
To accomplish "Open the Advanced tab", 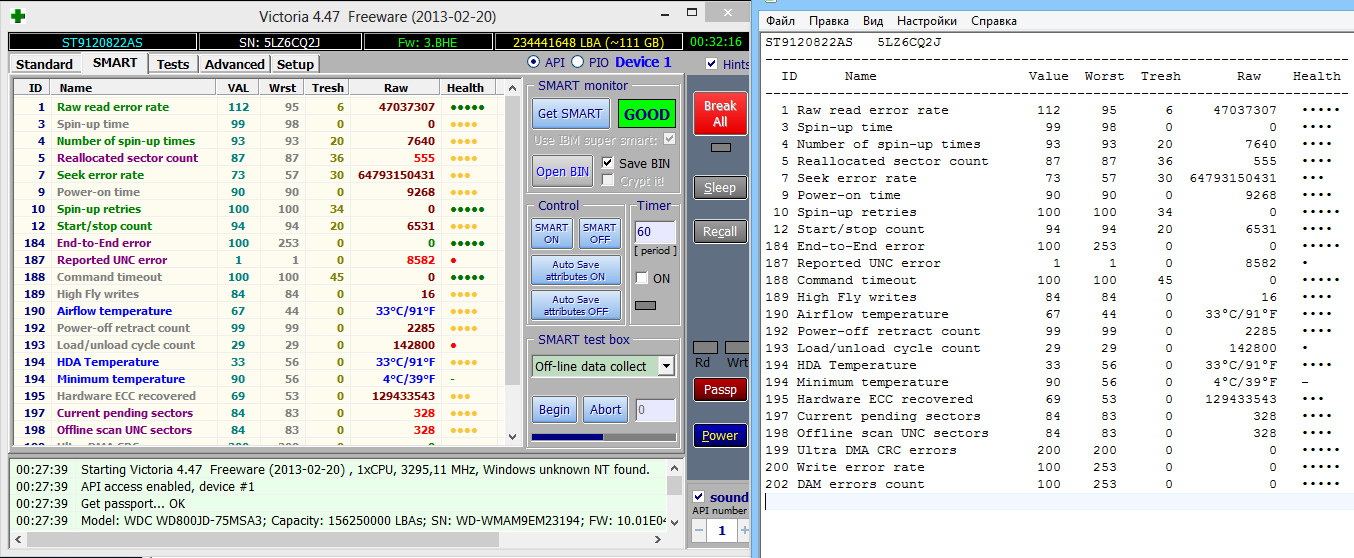I will point(235,64).
